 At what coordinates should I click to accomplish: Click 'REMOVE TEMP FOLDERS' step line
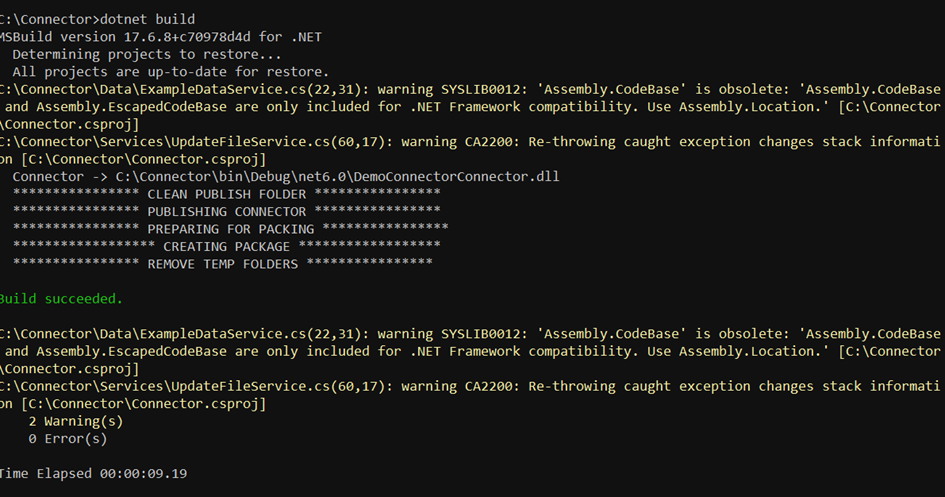[x=222, y=264]
